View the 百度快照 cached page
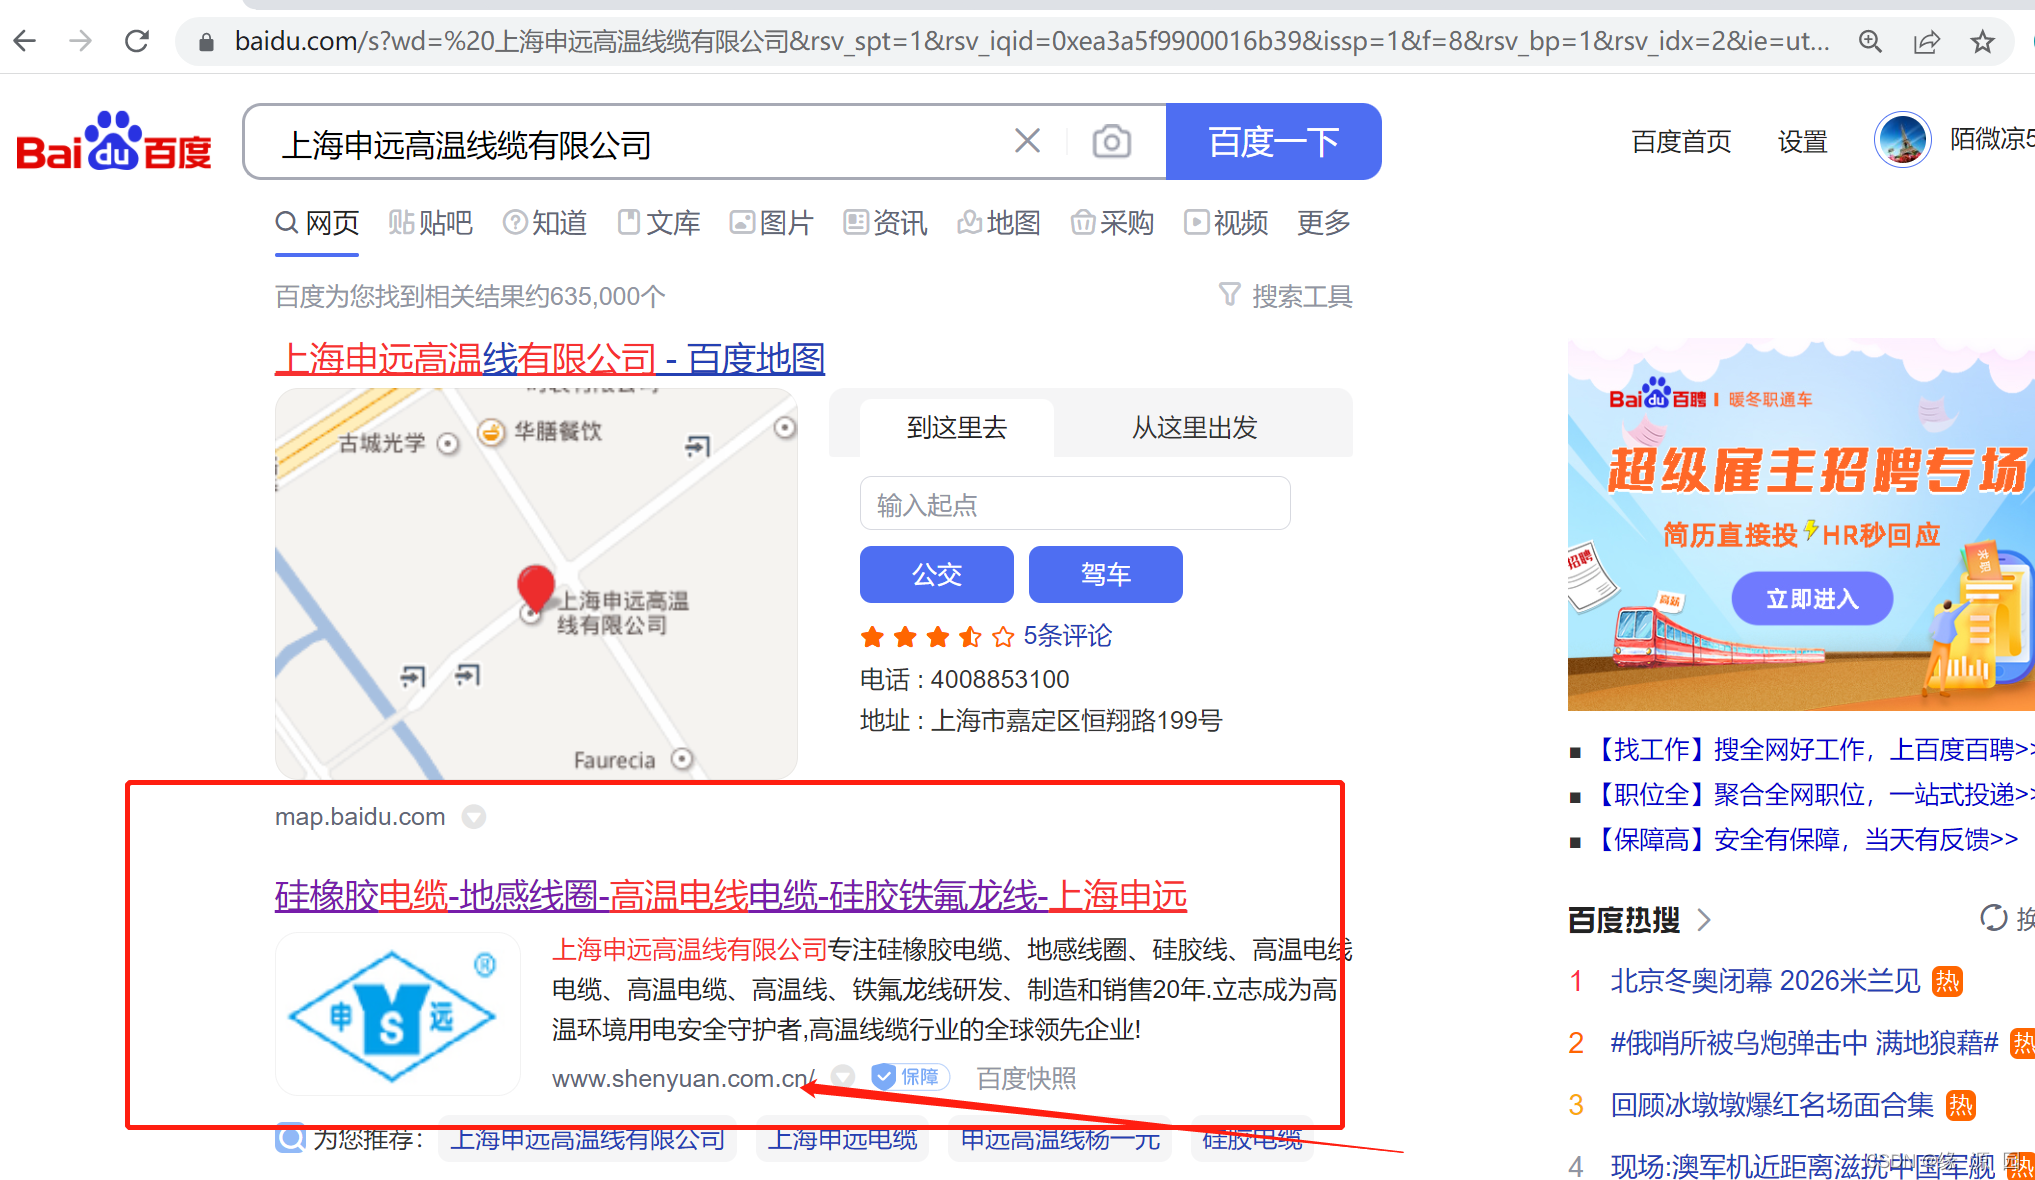The height and width of the screenshot is (1180, 2035). click(x=1026, y=1078)
